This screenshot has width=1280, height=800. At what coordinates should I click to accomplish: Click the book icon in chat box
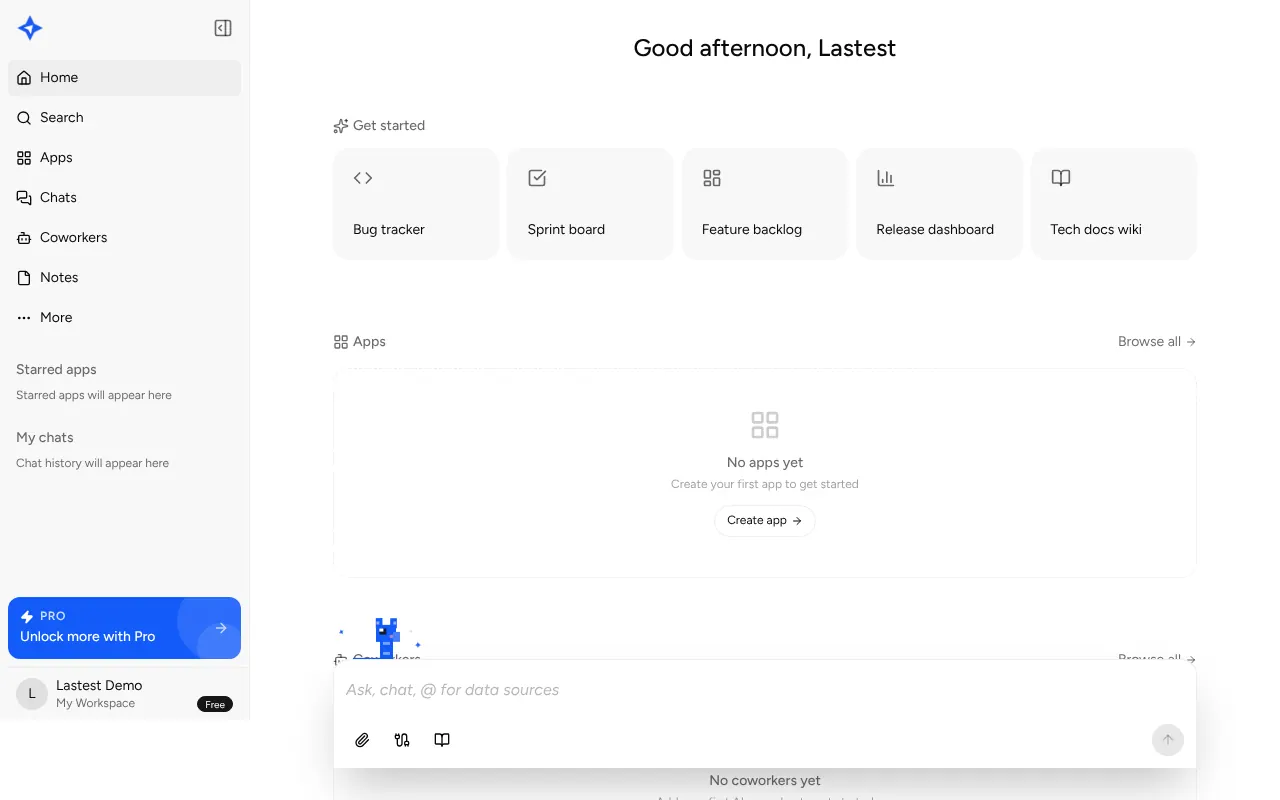coord(442,740)
